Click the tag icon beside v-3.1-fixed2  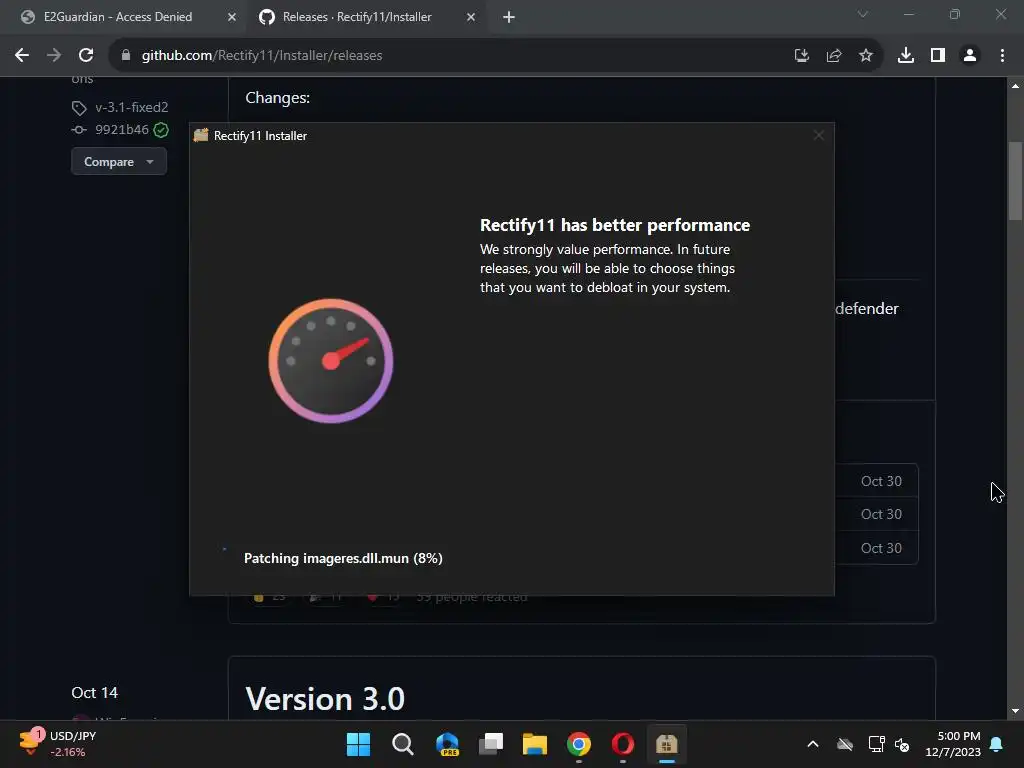pyautogui.click(x=79, y=108)
